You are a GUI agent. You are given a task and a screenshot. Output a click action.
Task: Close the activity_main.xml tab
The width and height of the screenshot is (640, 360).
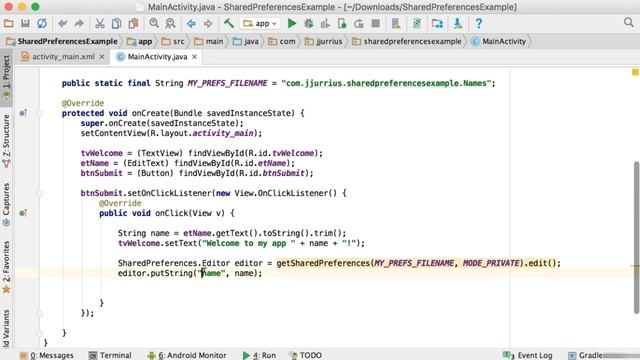click(x=102, y=57)
